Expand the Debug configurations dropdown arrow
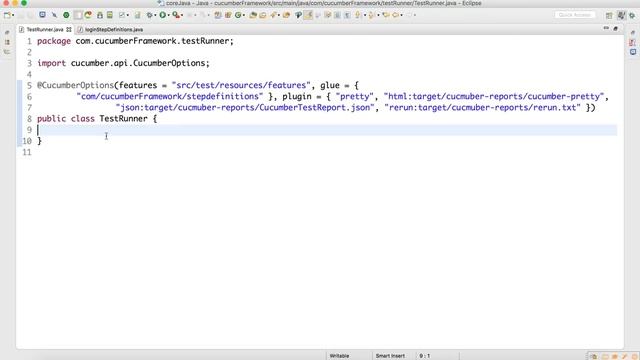The height and width of the screenshot is (360, 640). [155, 15]
